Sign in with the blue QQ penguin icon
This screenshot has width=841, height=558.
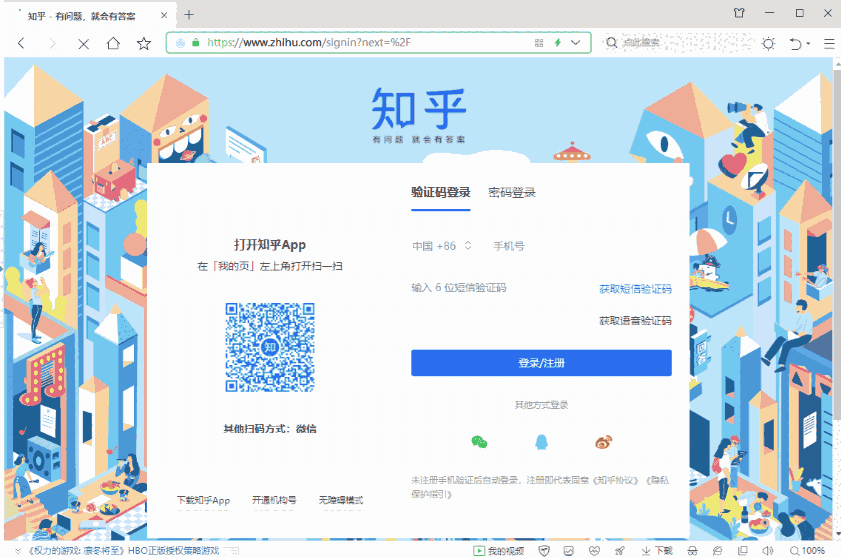541,442
